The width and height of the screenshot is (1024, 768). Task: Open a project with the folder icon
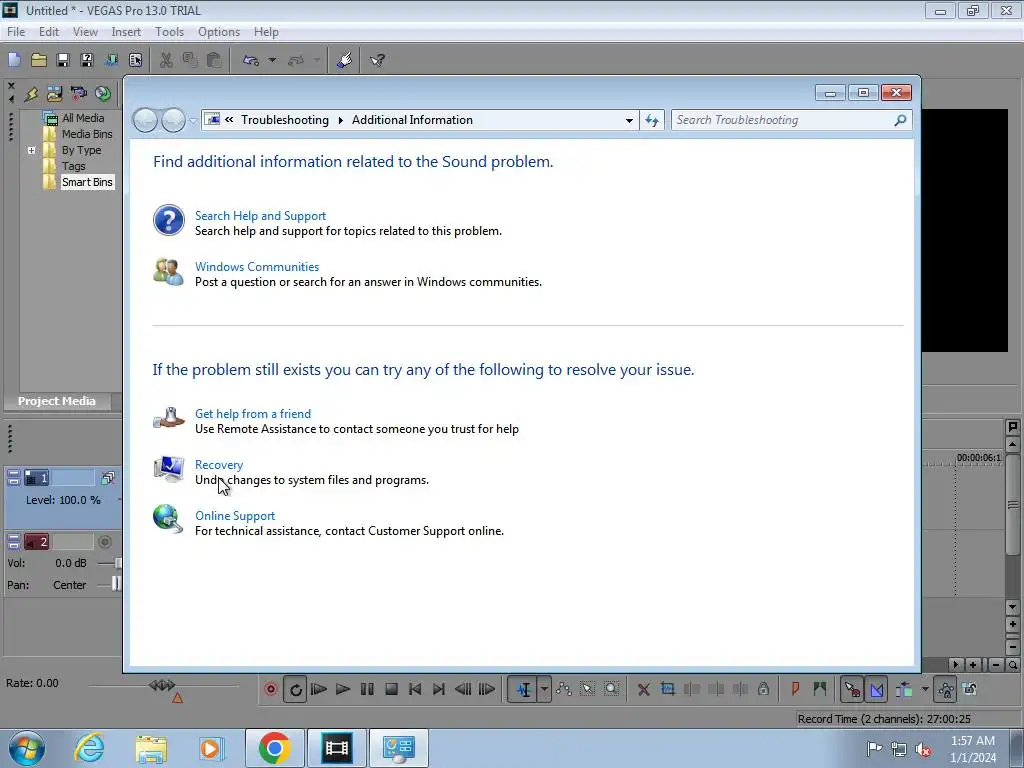[x=39, y=60]
